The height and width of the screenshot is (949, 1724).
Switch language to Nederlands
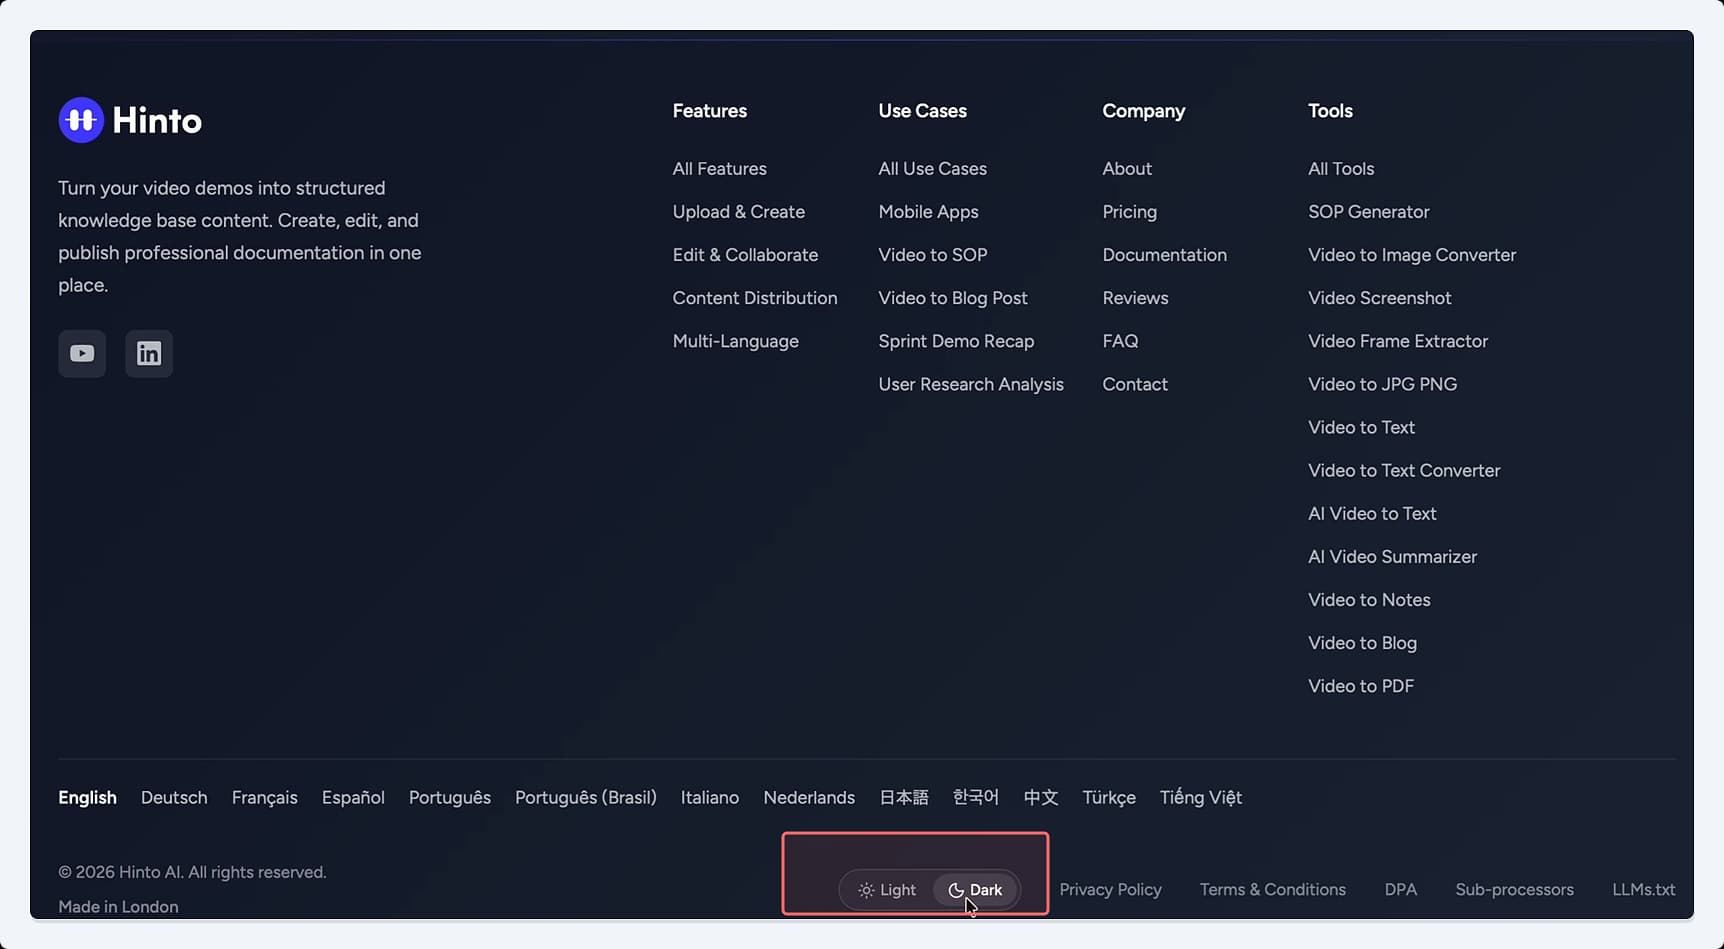tap(809, 798)
